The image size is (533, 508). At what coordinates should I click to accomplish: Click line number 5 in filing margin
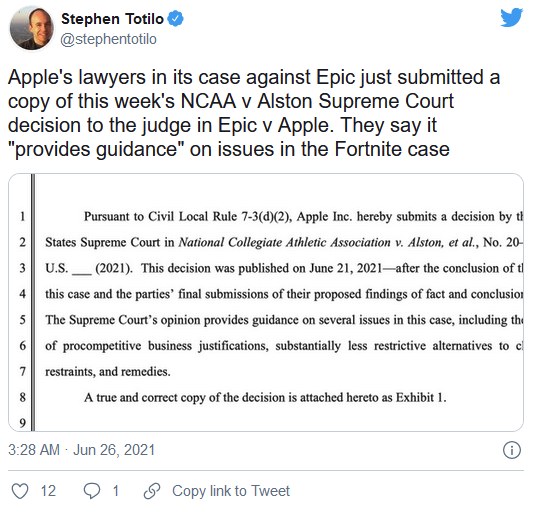click(22, 320)
